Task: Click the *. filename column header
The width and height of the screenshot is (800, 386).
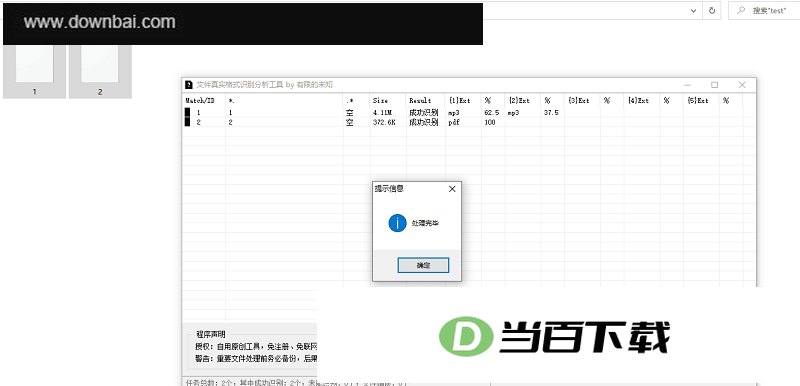Action: [x=284, y=100]
